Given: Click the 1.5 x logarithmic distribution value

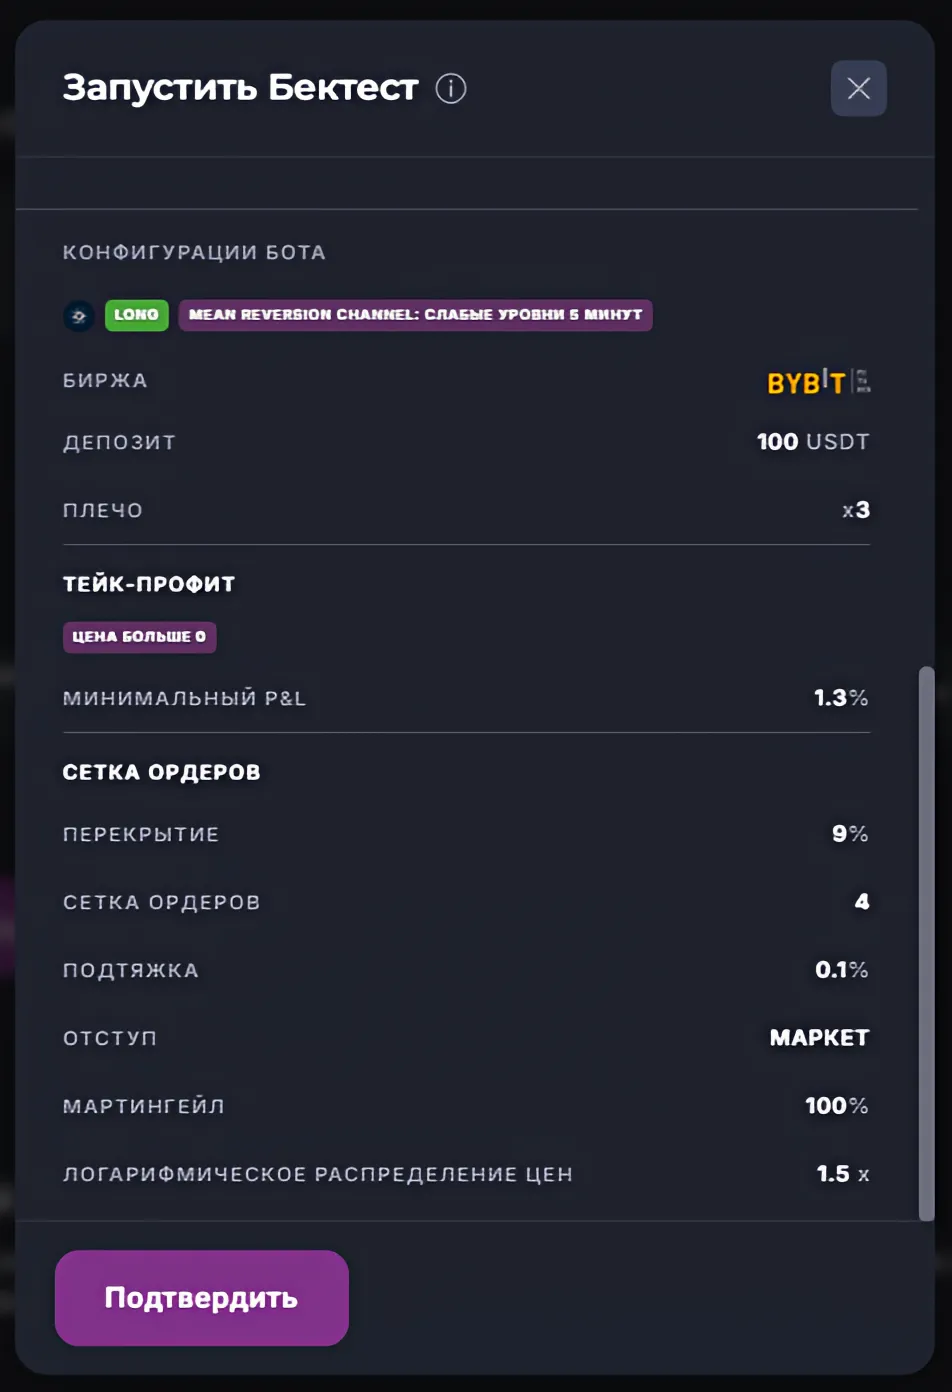Looking at the screenshot, I should [x=842, y=1174].
